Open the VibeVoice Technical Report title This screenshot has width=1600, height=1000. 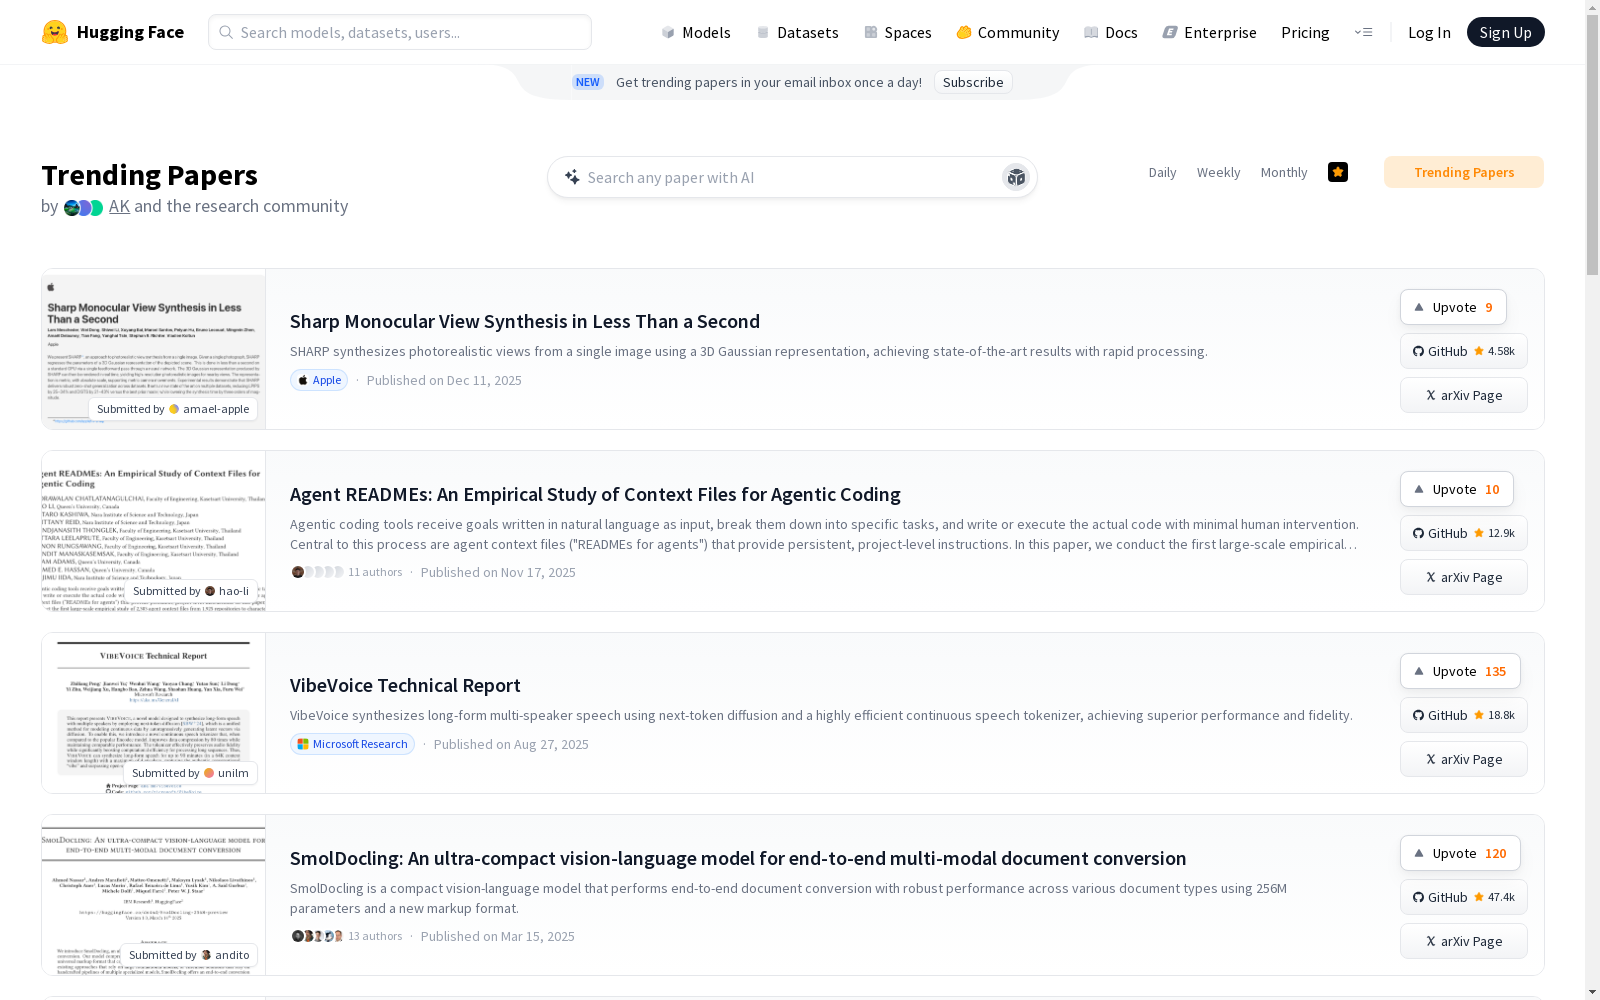405,685
